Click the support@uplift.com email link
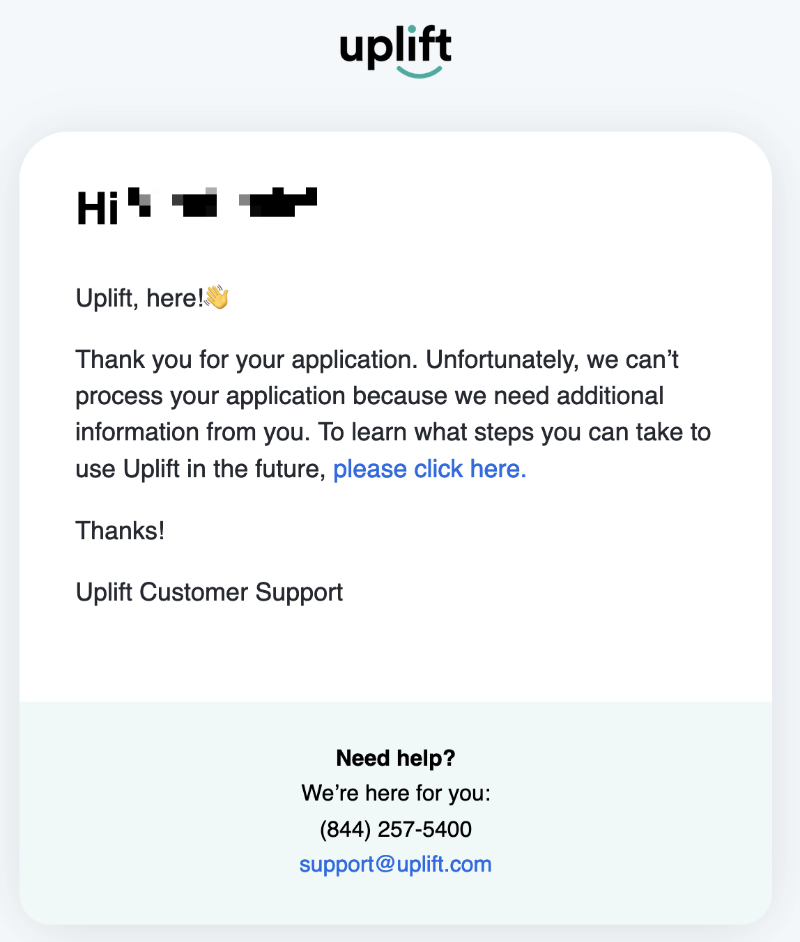800x942 pixels. tap(395, 864)
